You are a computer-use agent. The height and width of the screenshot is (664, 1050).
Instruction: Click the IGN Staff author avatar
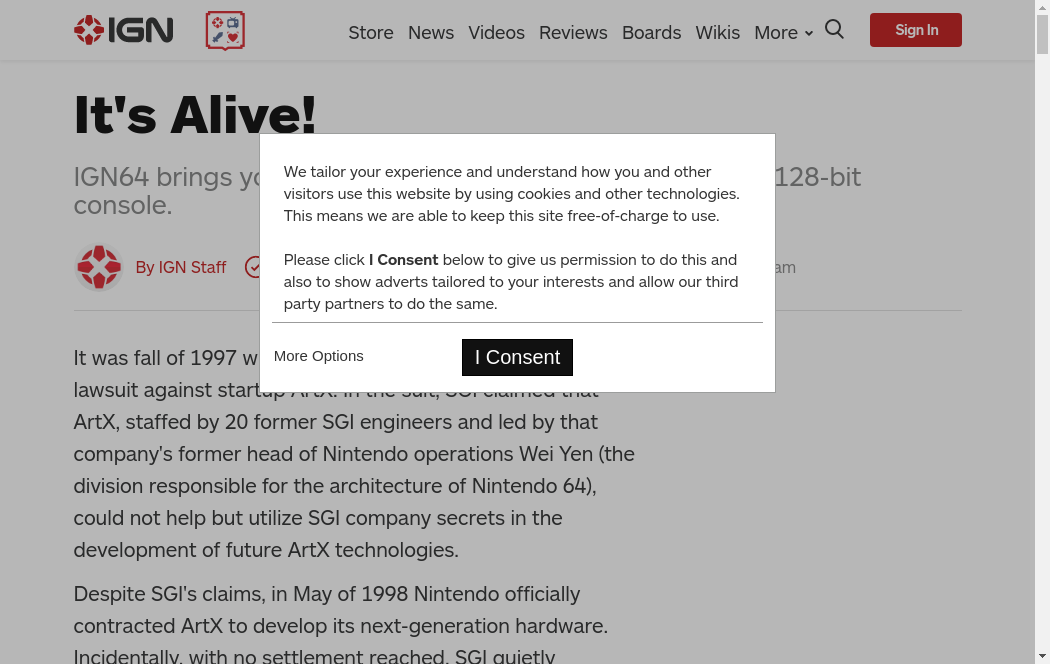click(98, 267)
